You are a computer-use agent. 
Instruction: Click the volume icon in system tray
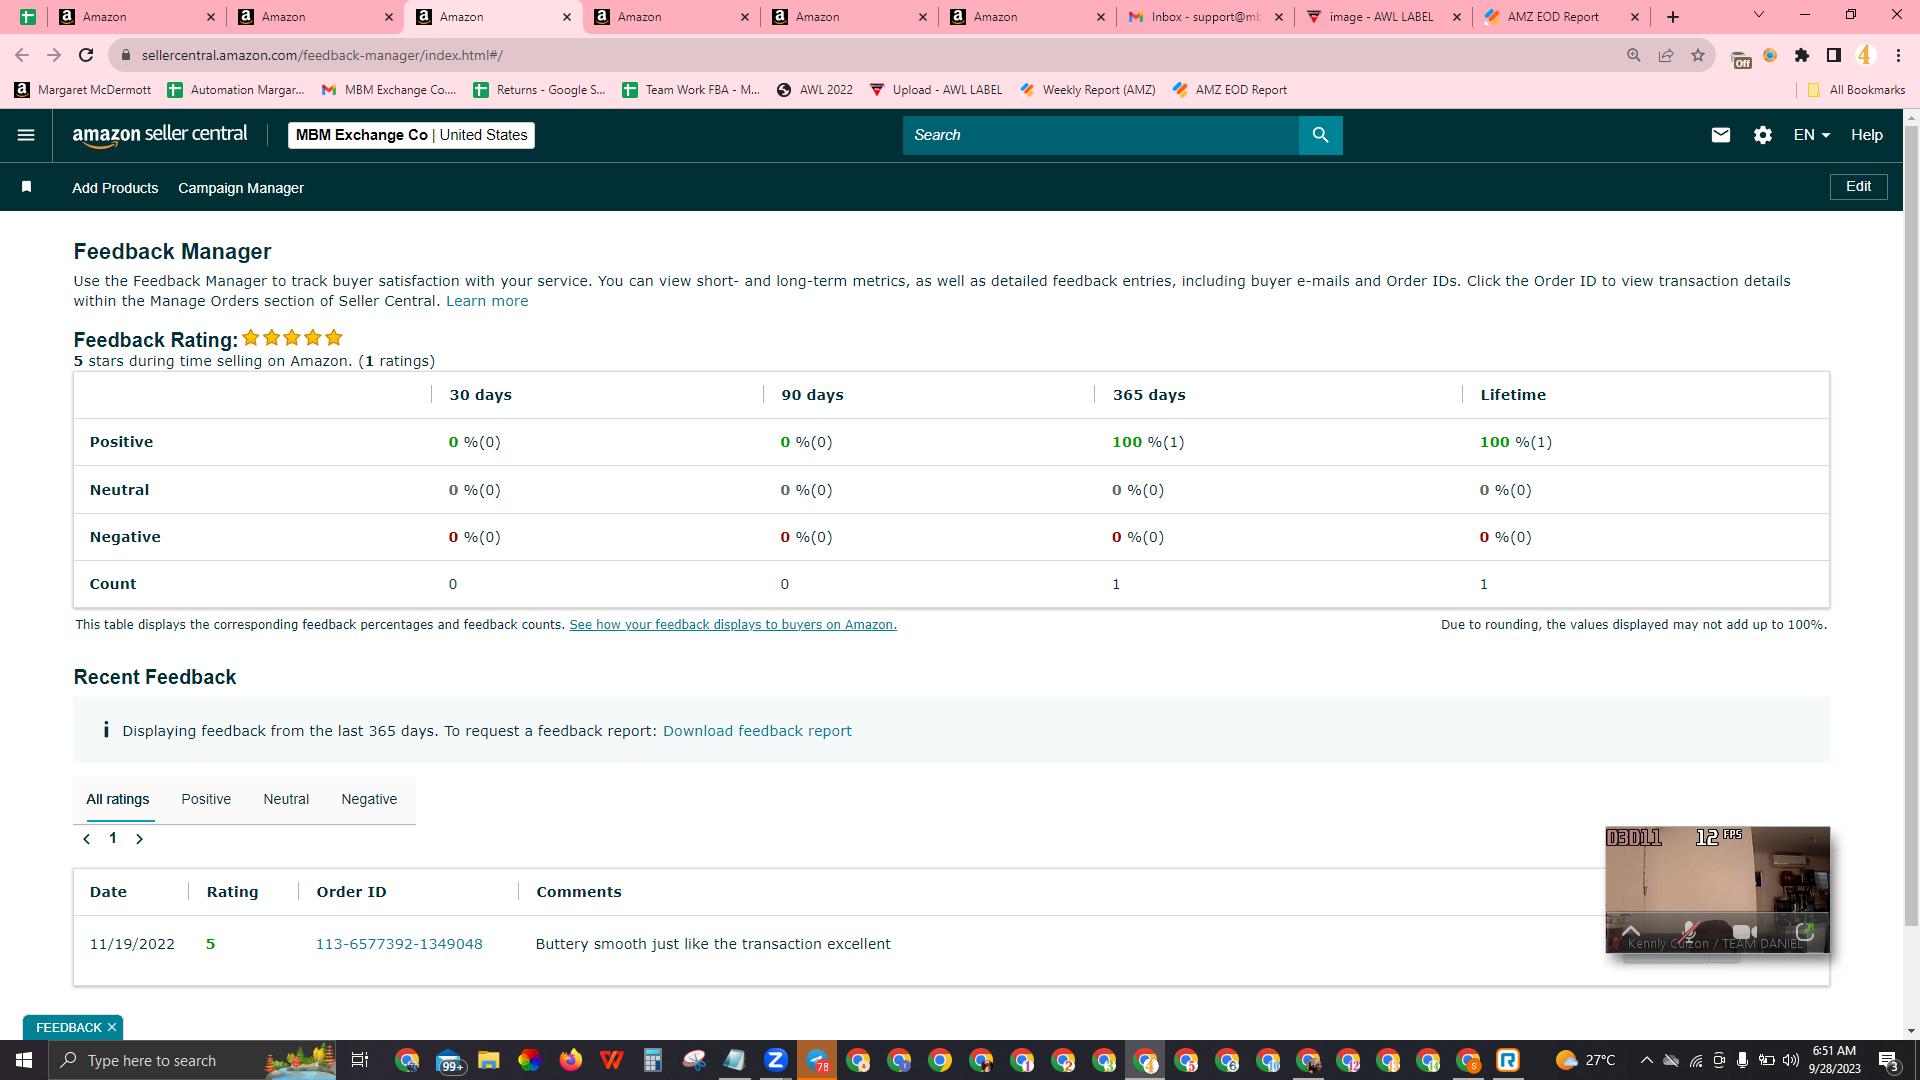click(x=1790, y=1060)
